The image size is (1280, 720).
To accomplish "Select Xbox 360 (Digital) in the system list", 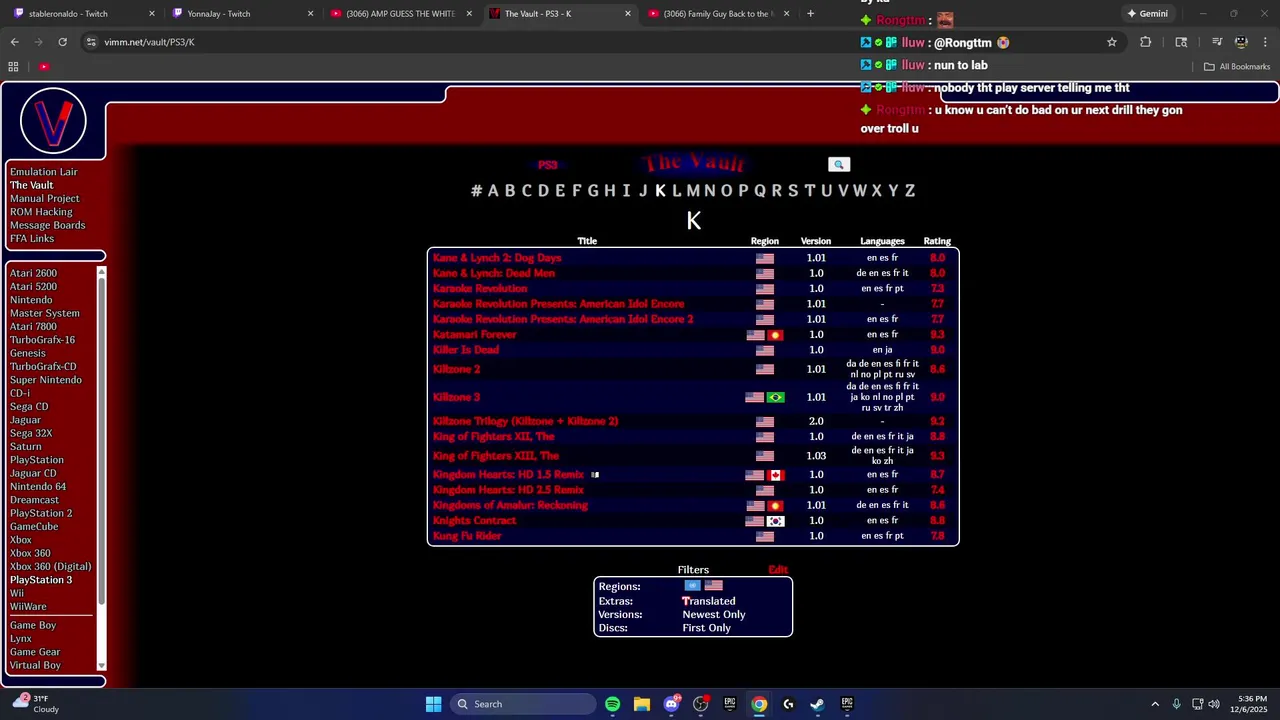I will [51, 567].
